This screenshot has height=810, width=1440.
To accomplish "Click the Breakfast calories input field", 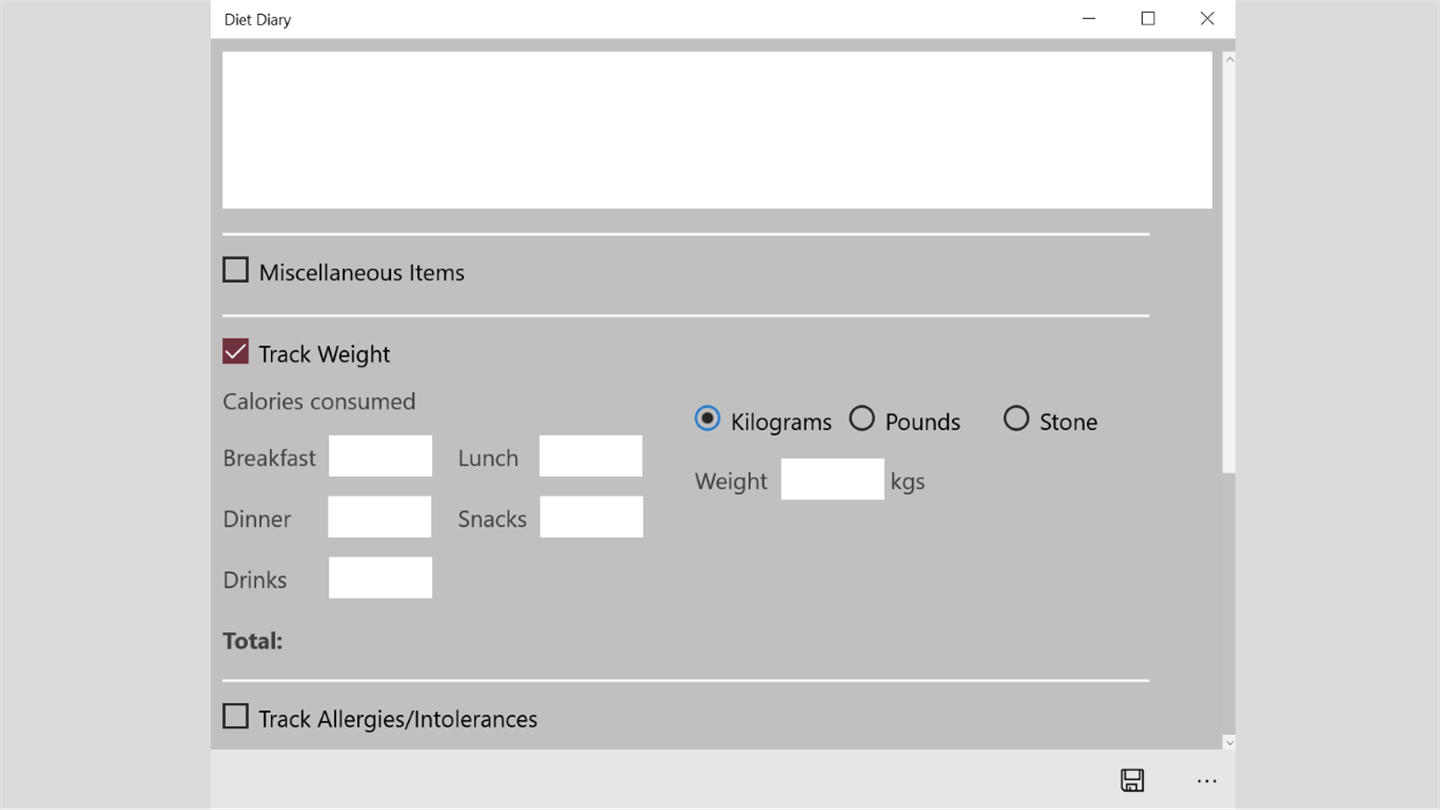I will (x=380, y=456).
